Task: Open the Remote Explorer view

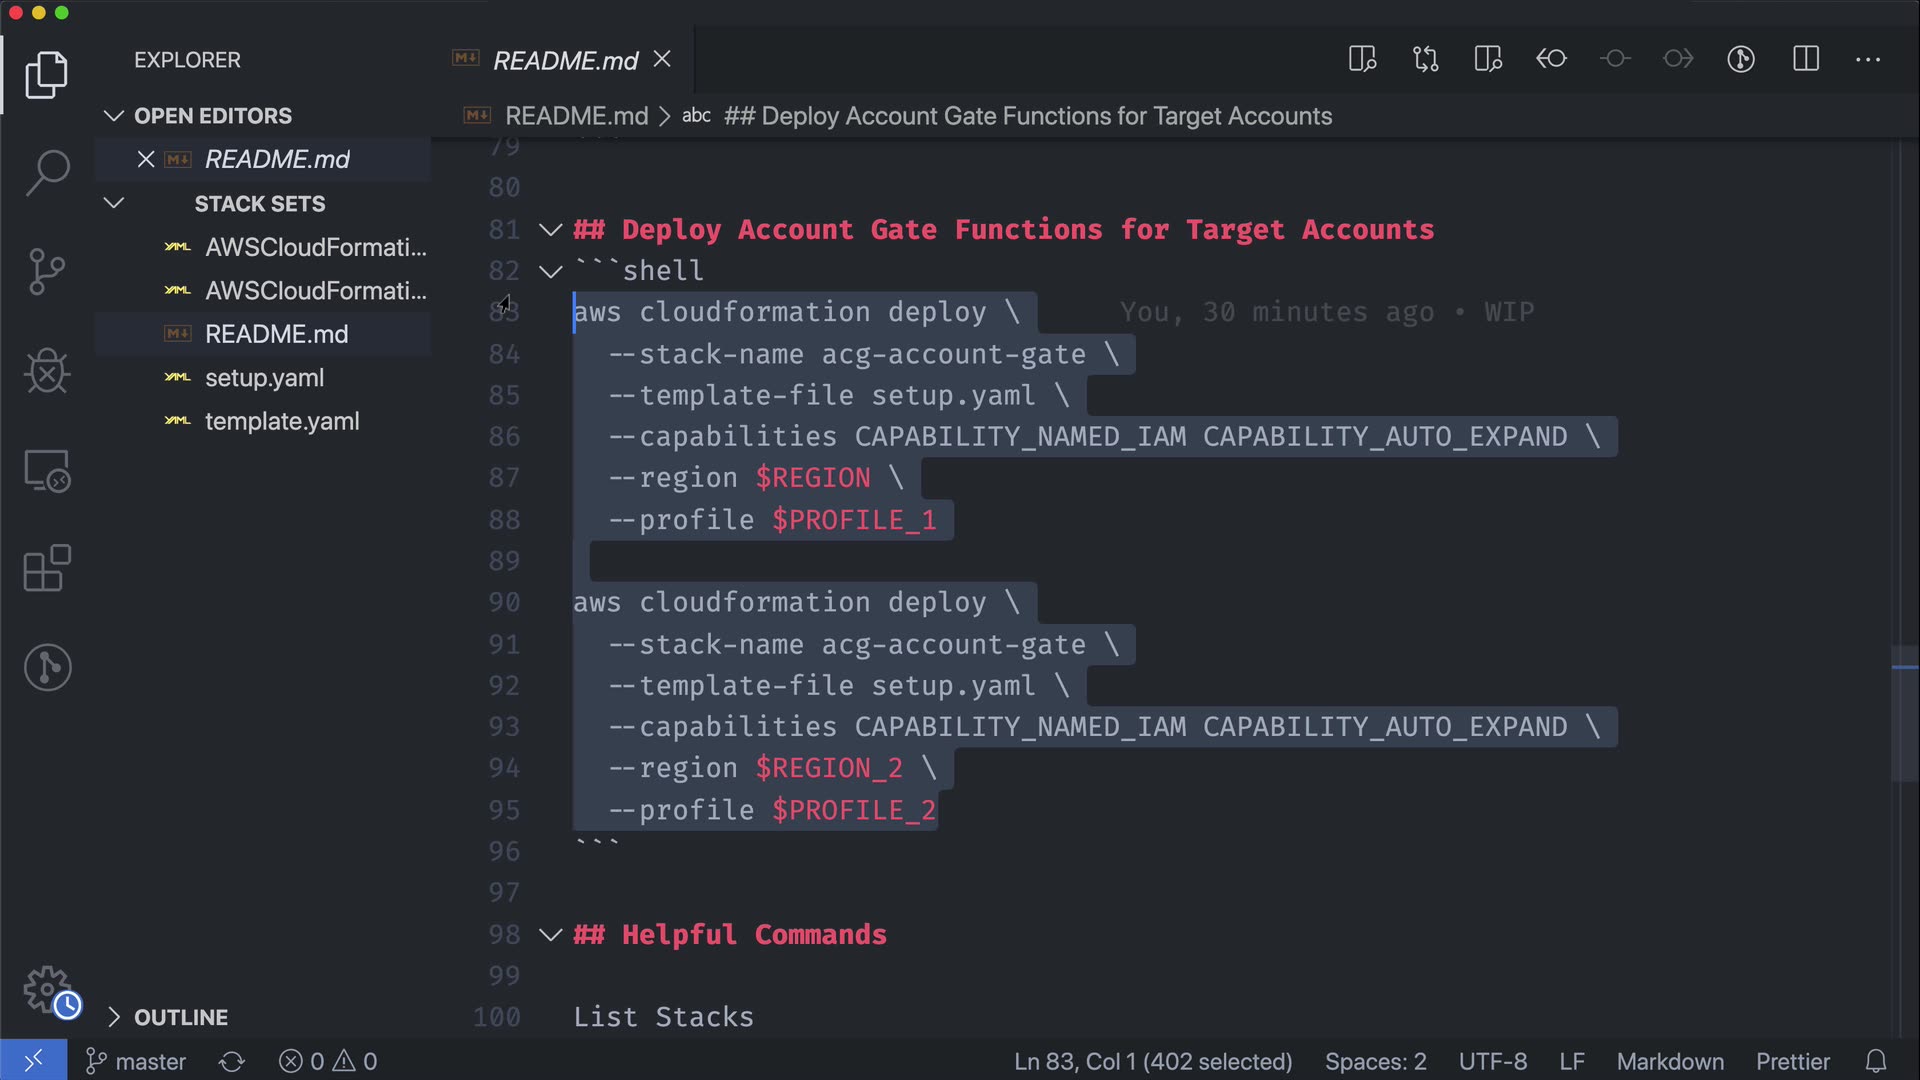Action: click(x=47, y=470)
